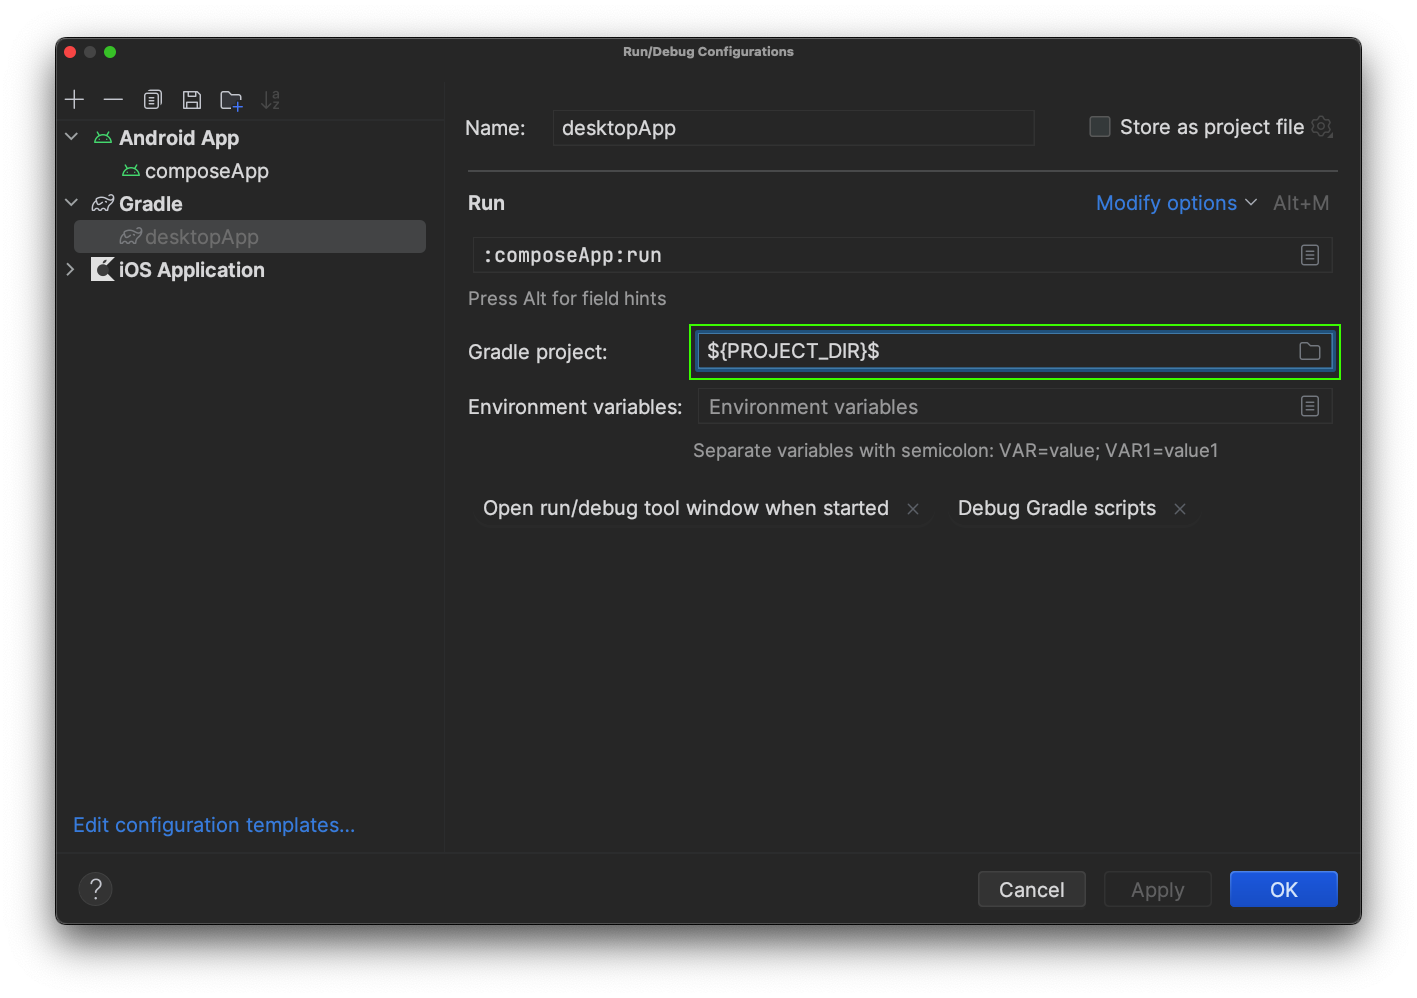Viewport: 1417px width, 998px height.
Task: Collapse the Gradle tree node
Action: tap(71, 203)
